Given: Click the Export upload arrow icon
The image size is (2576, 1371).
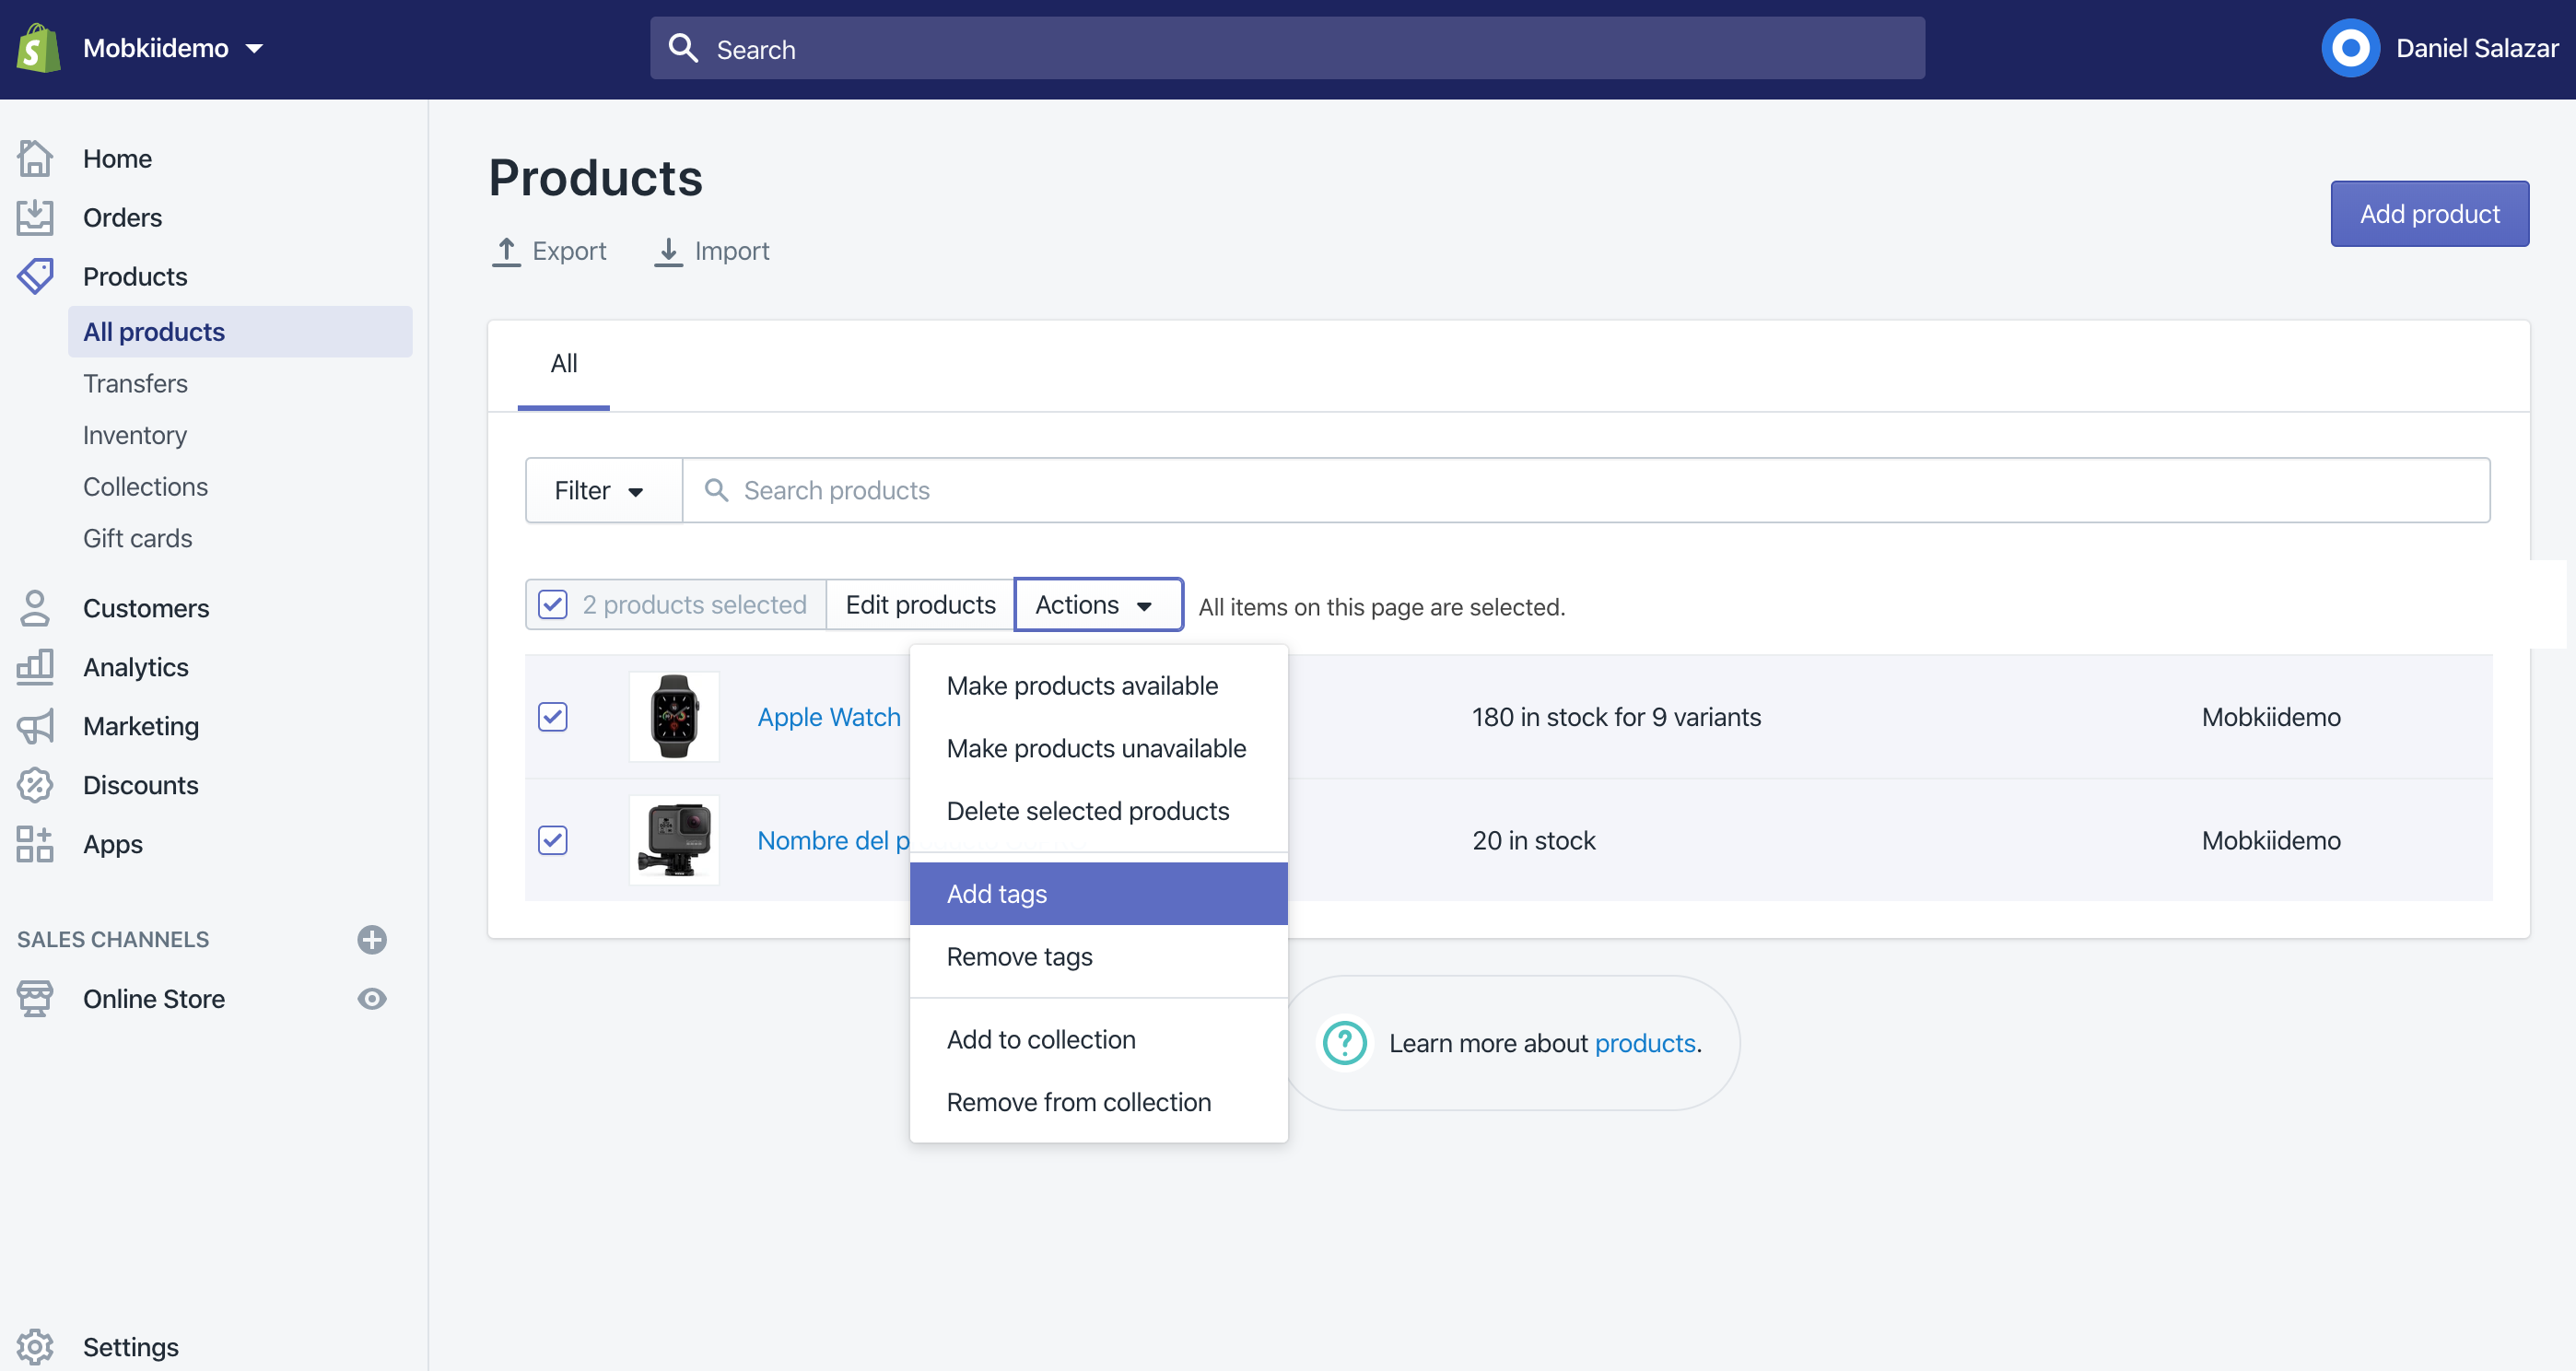Looking at the screenshot, I should [x=506, y=251].
